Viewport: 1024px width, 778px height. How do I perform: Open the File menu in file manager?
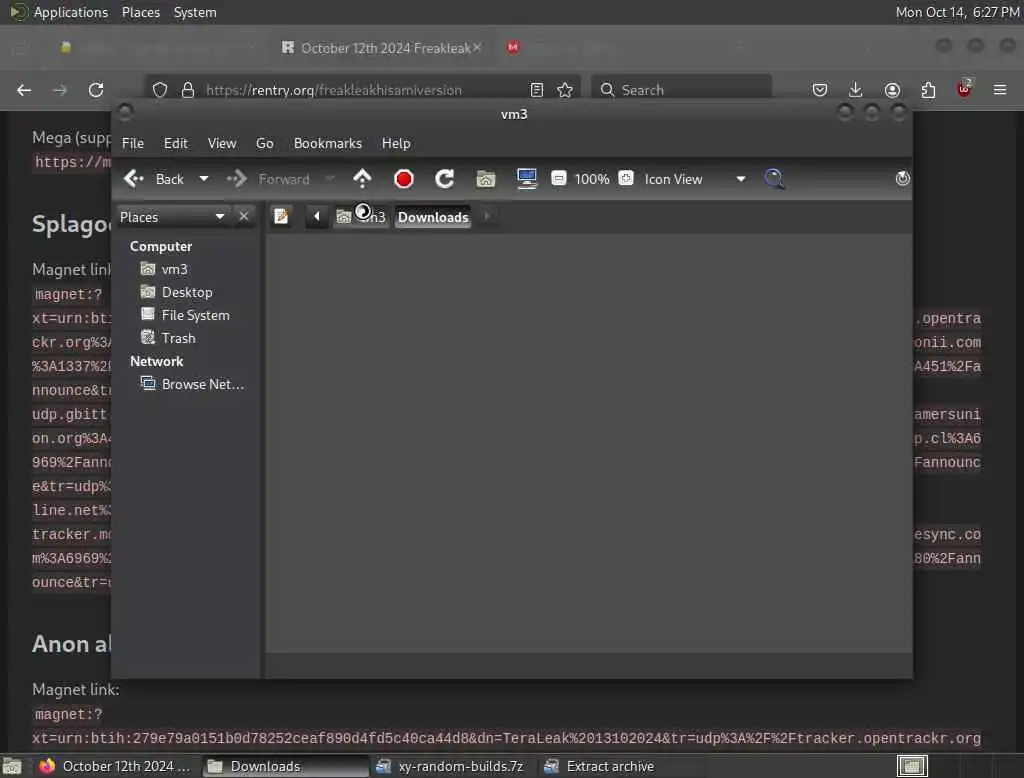click(133, 143)
